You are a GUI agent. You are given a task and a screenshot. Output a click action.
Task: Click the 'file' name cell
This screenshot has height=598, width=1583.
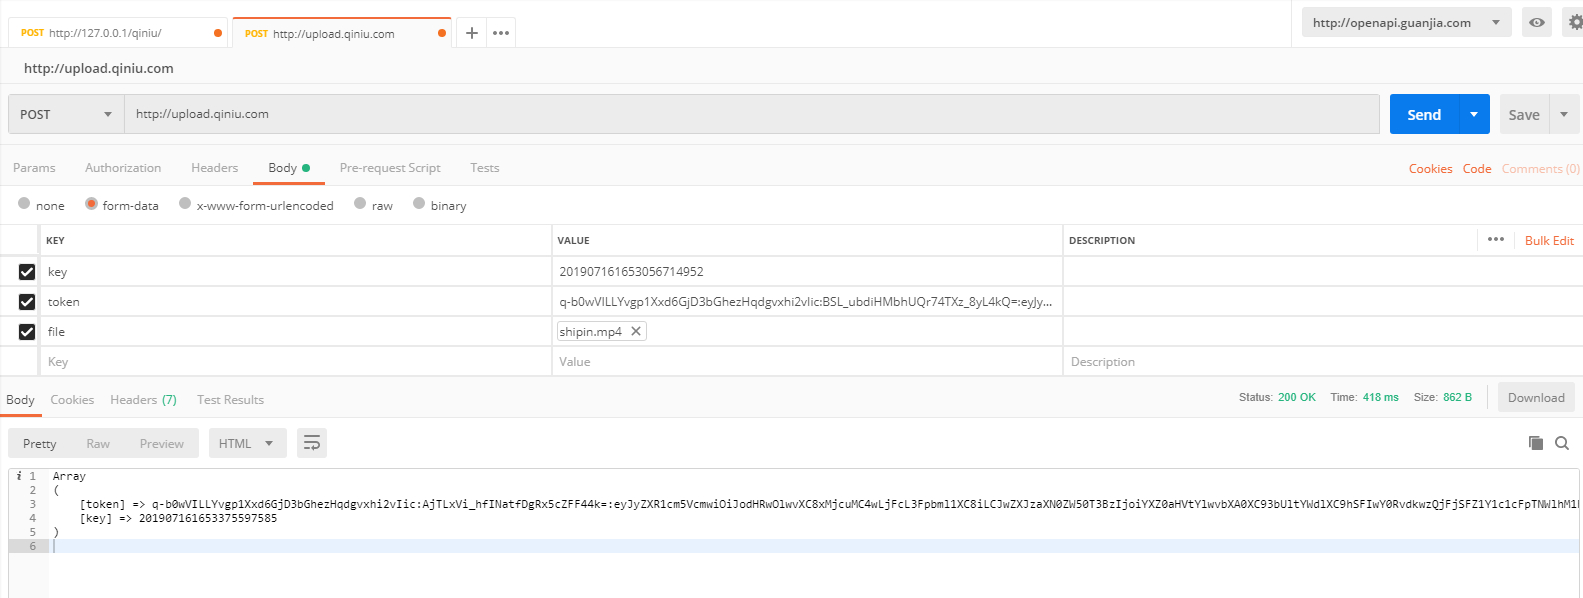coord(296,331)
